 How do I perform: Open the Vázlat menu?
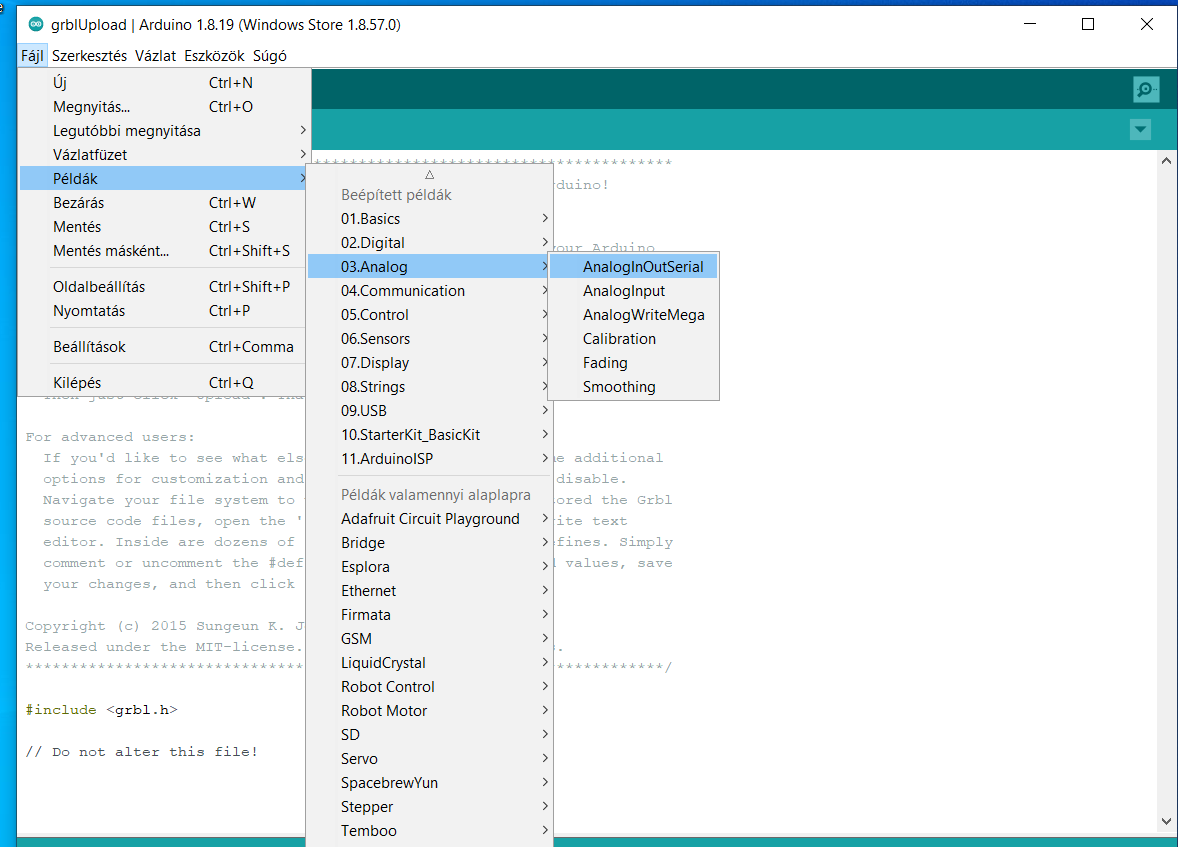pos(156,56)
